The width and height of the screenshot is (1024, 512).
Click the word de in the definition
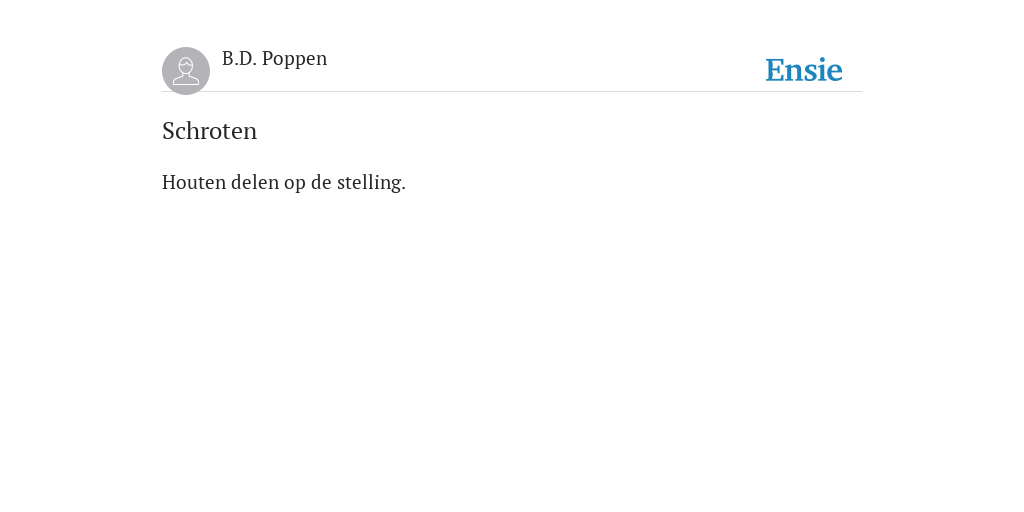click(321, 182)
